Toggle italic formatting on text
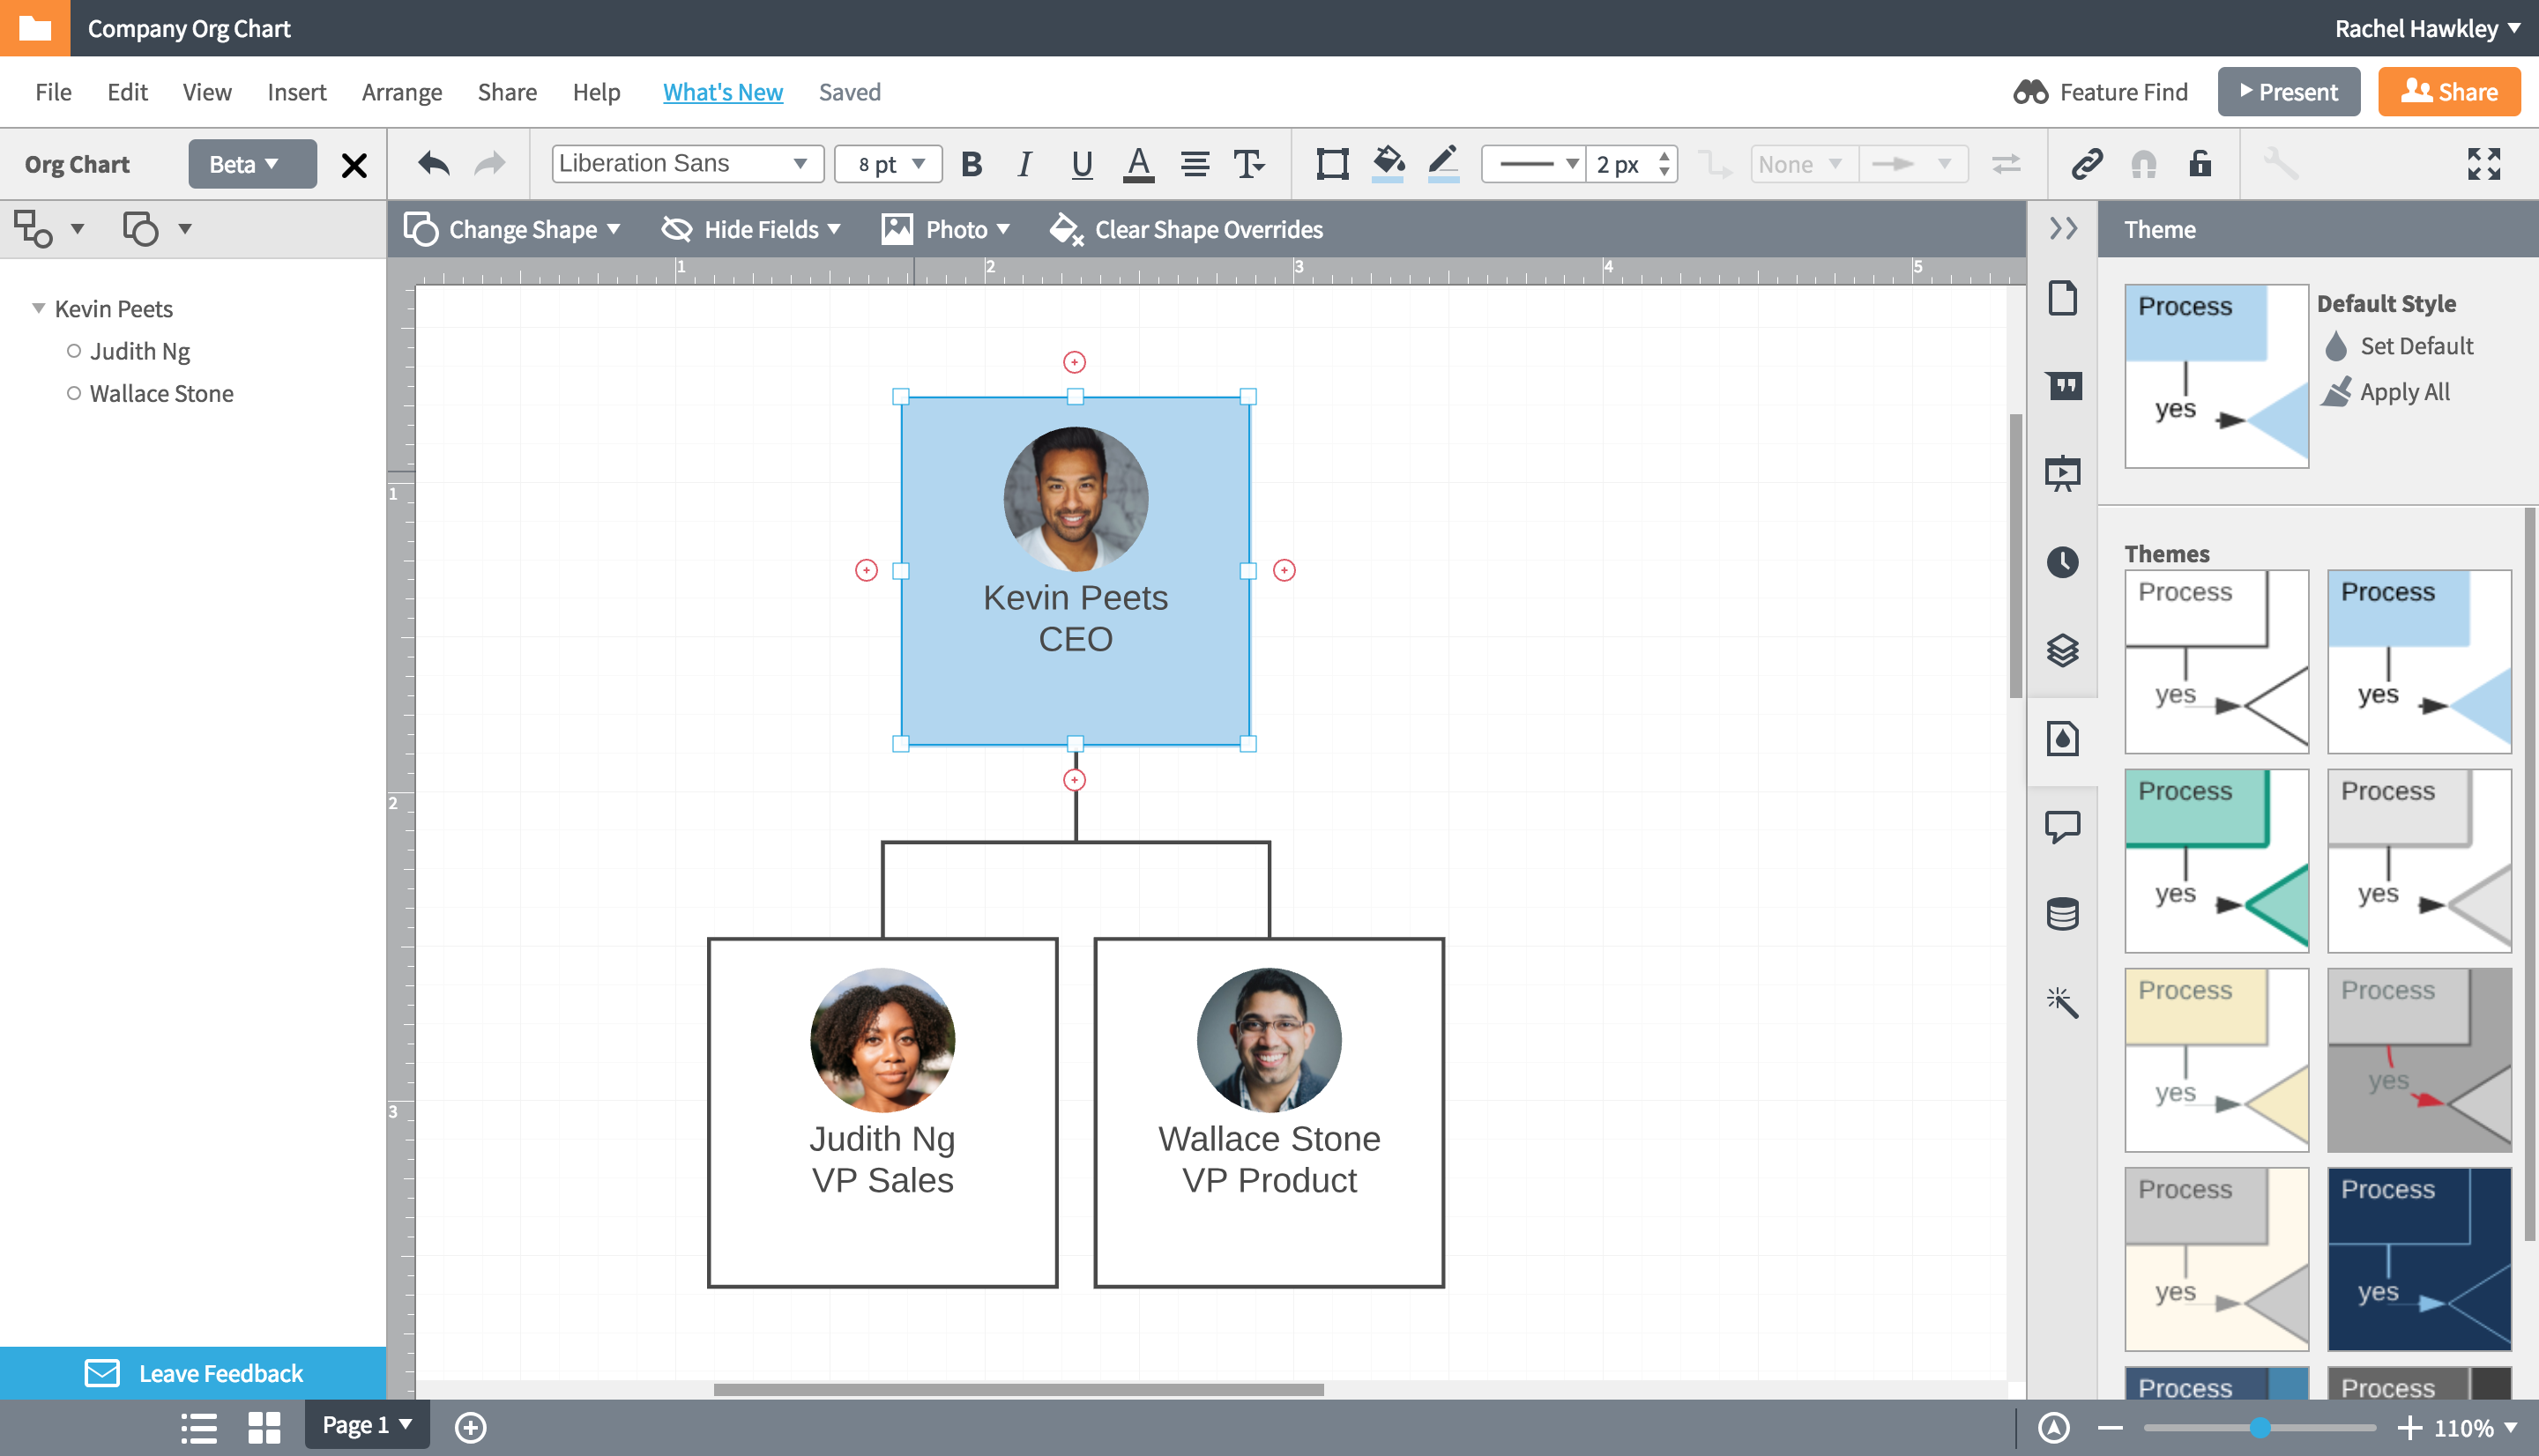The width and height of the screenshot is (2539, 1456). coord(1024,164)
